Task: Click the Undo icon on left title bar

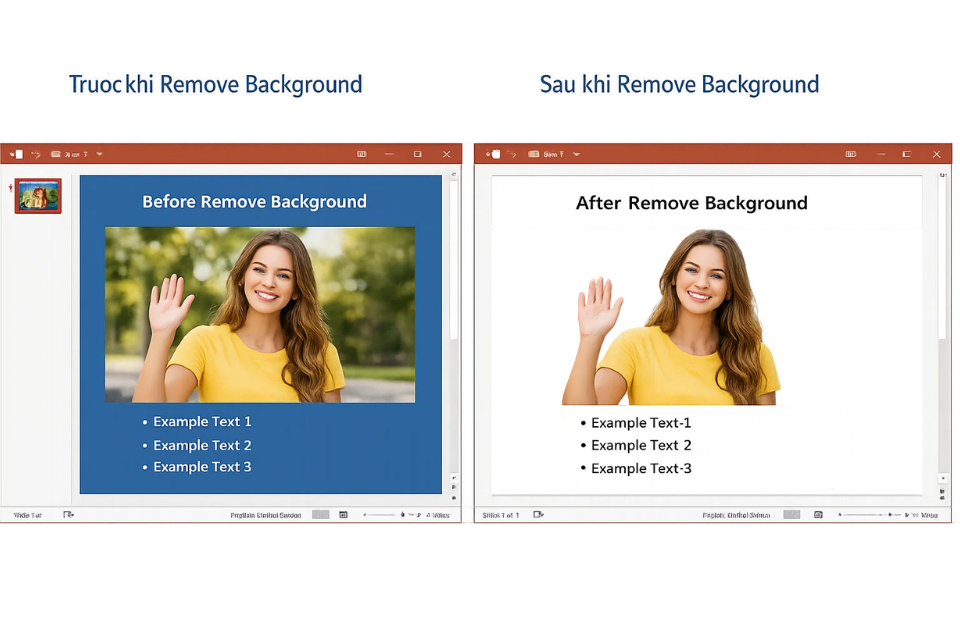Action: [x=36, y=154]
